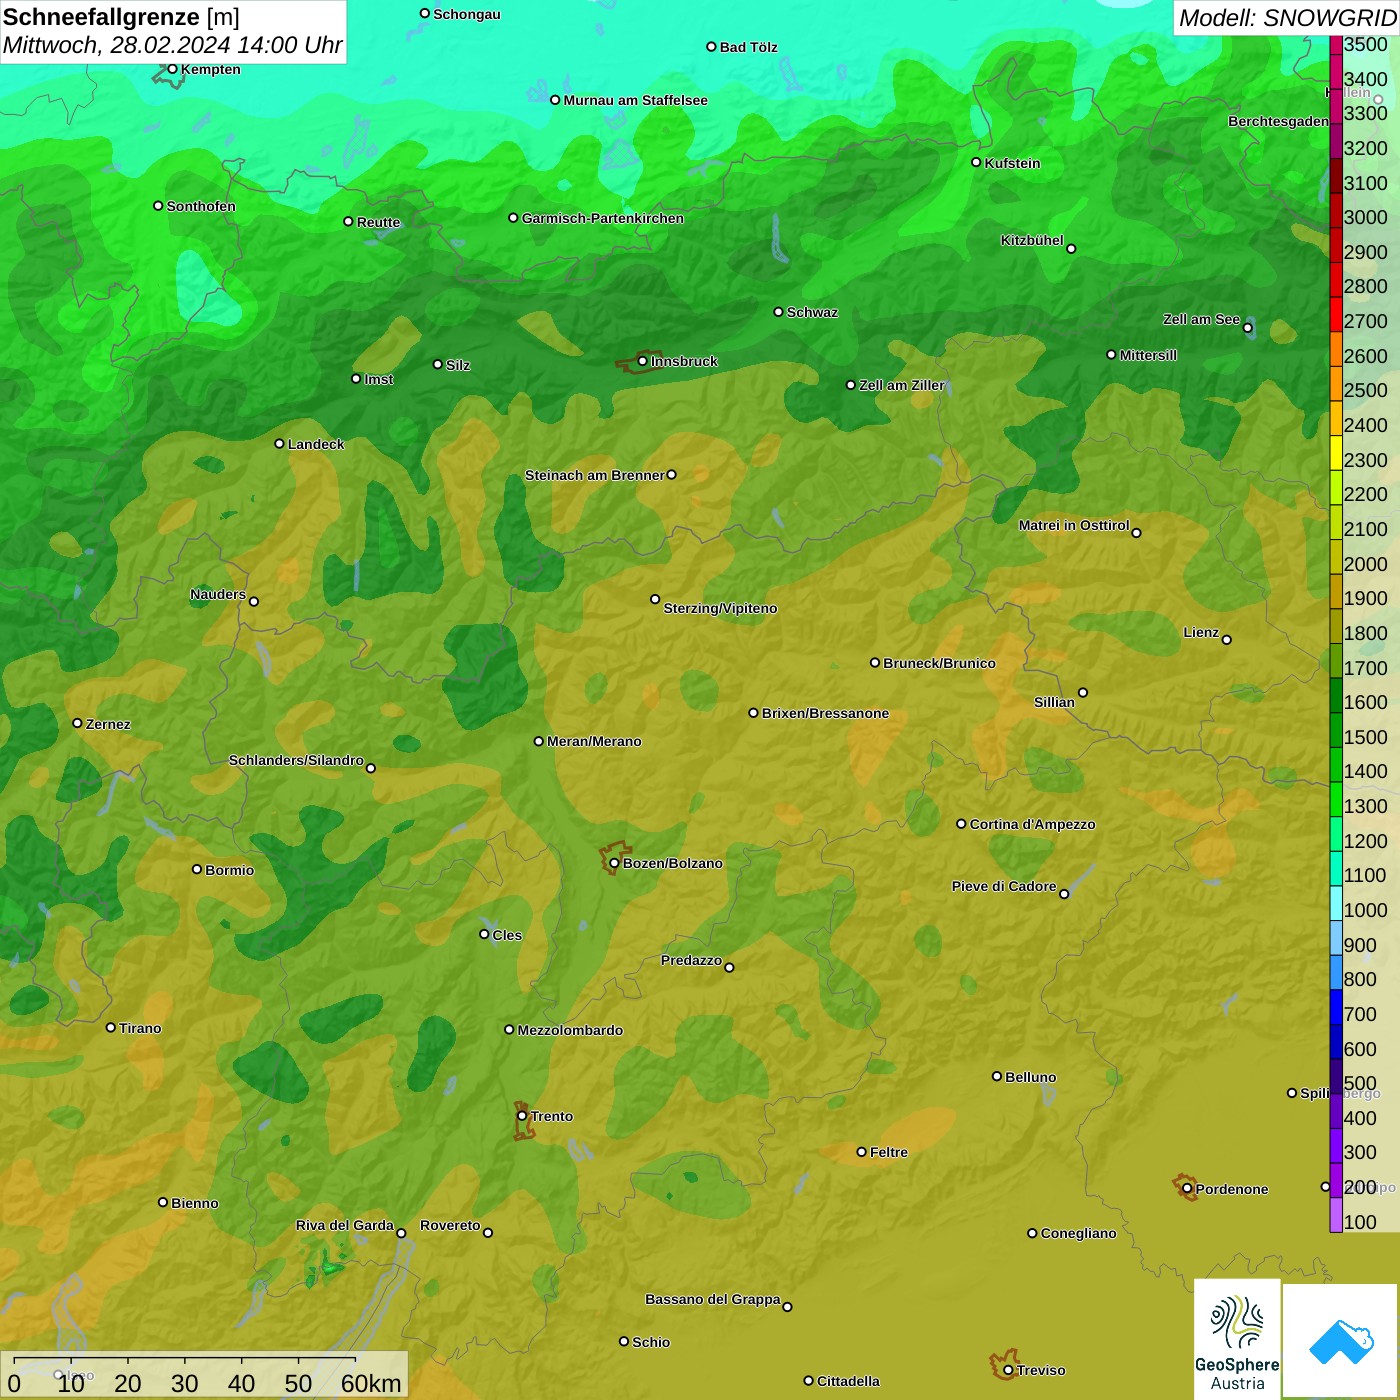Screen dimensions: 1400x1400
Task: Click the Tirano marker dot
Action: [111, 1027]
